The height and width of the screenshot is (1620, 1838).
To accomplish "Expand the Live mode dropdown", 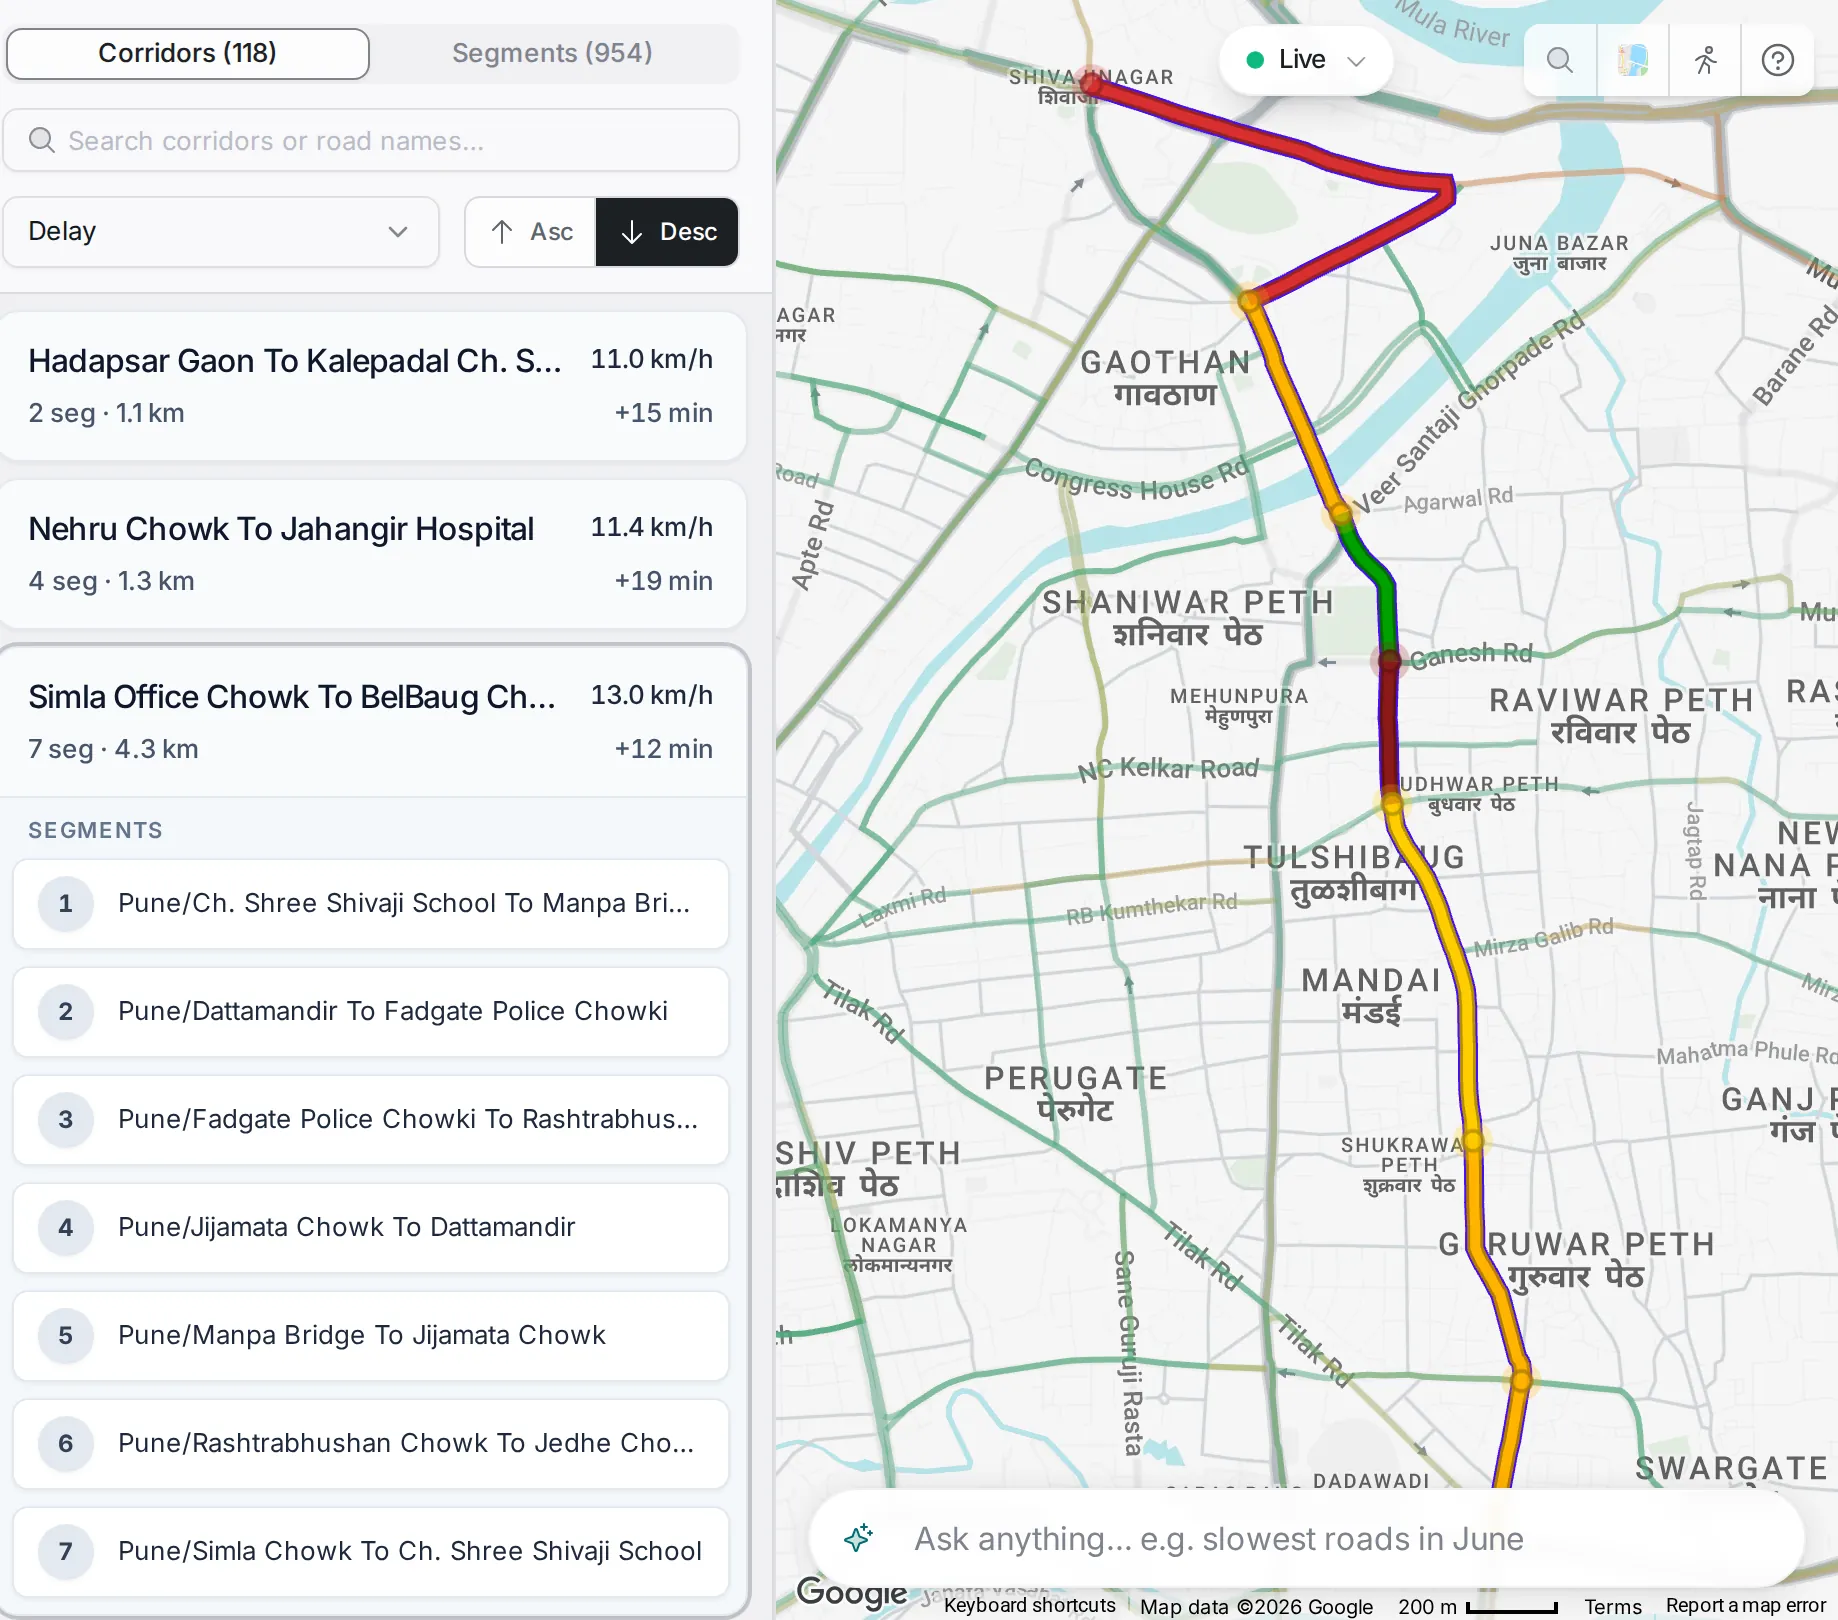I will pos(1305,60).
